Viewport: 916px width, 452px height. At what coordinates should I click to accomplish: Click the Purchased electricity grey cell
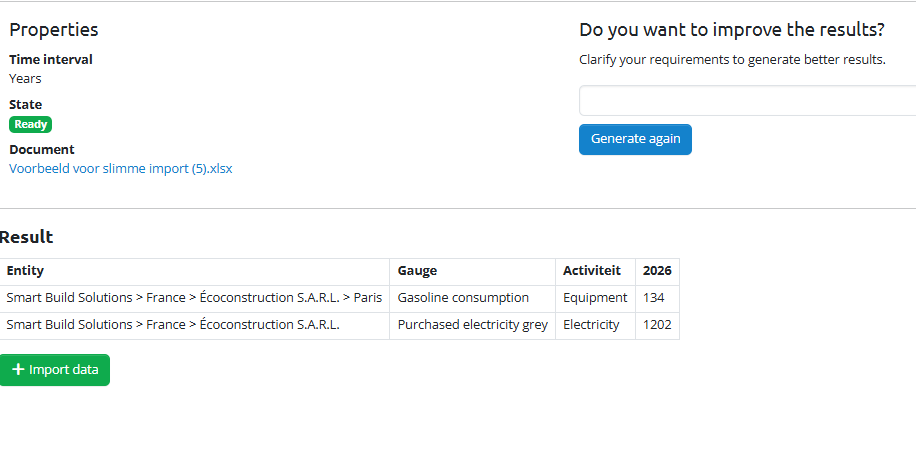click(x=472, y=325)
